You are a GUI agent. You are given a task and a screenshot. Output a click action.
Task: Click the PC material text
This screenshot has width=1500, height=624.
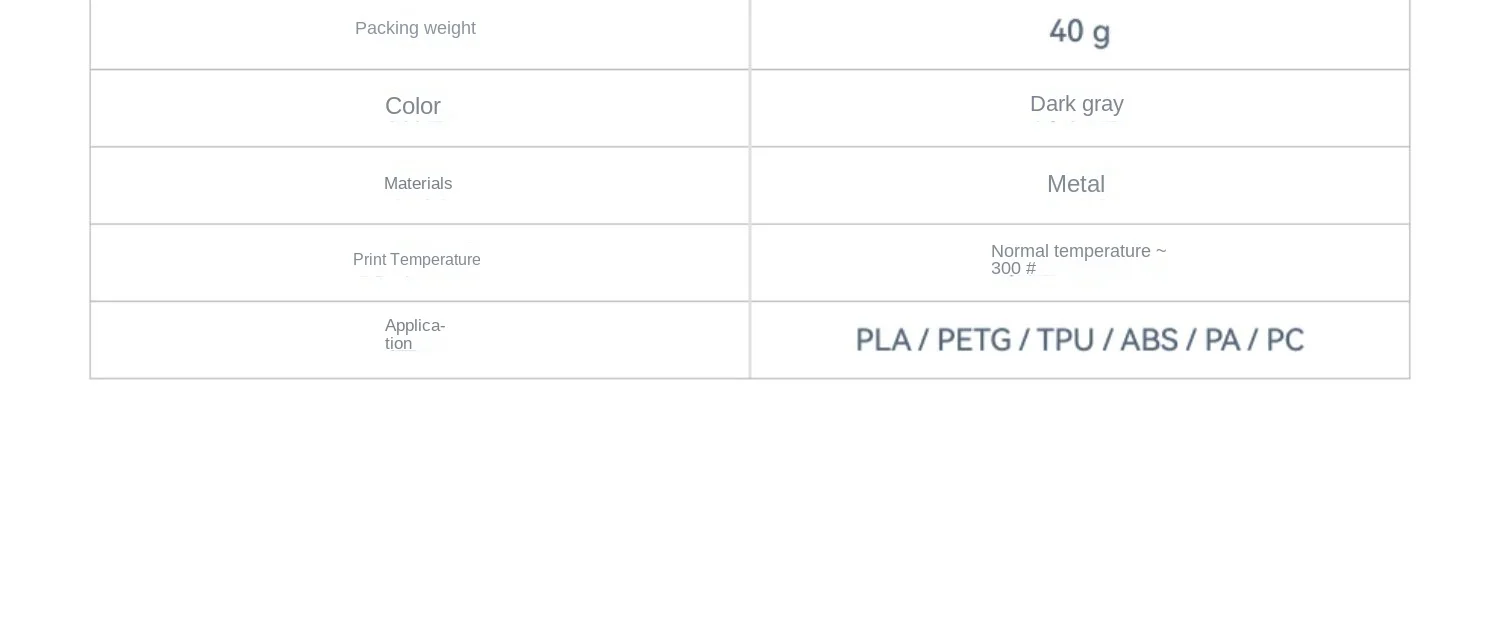click(1285, 340)
